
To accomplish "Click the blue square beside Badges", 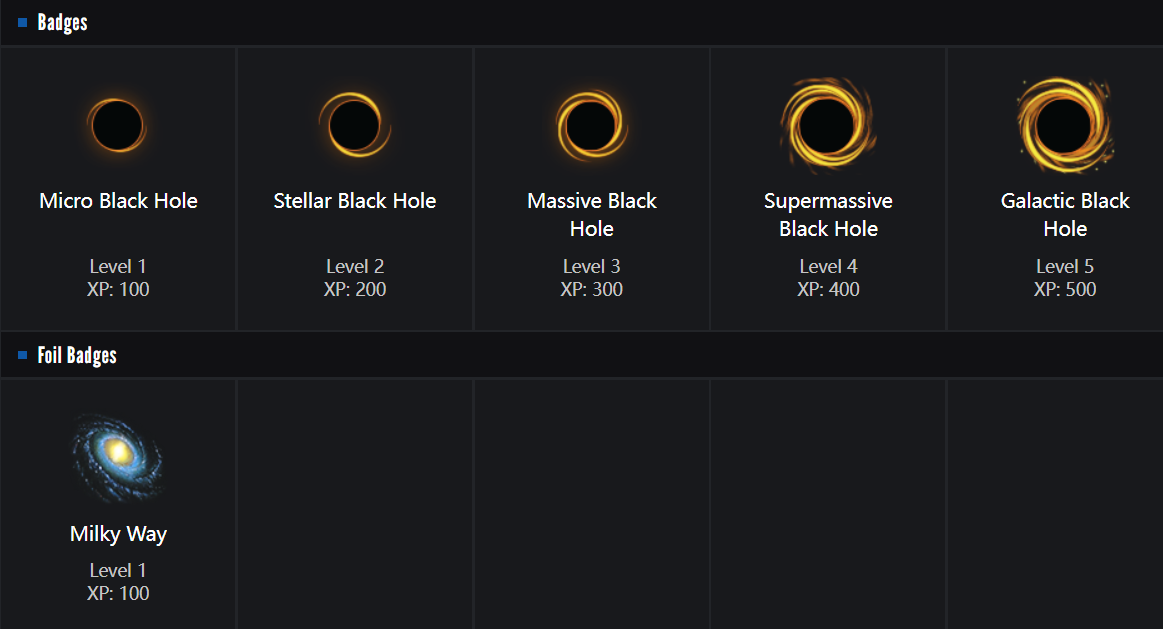I will pyautogui.click(x=23, y=23).
